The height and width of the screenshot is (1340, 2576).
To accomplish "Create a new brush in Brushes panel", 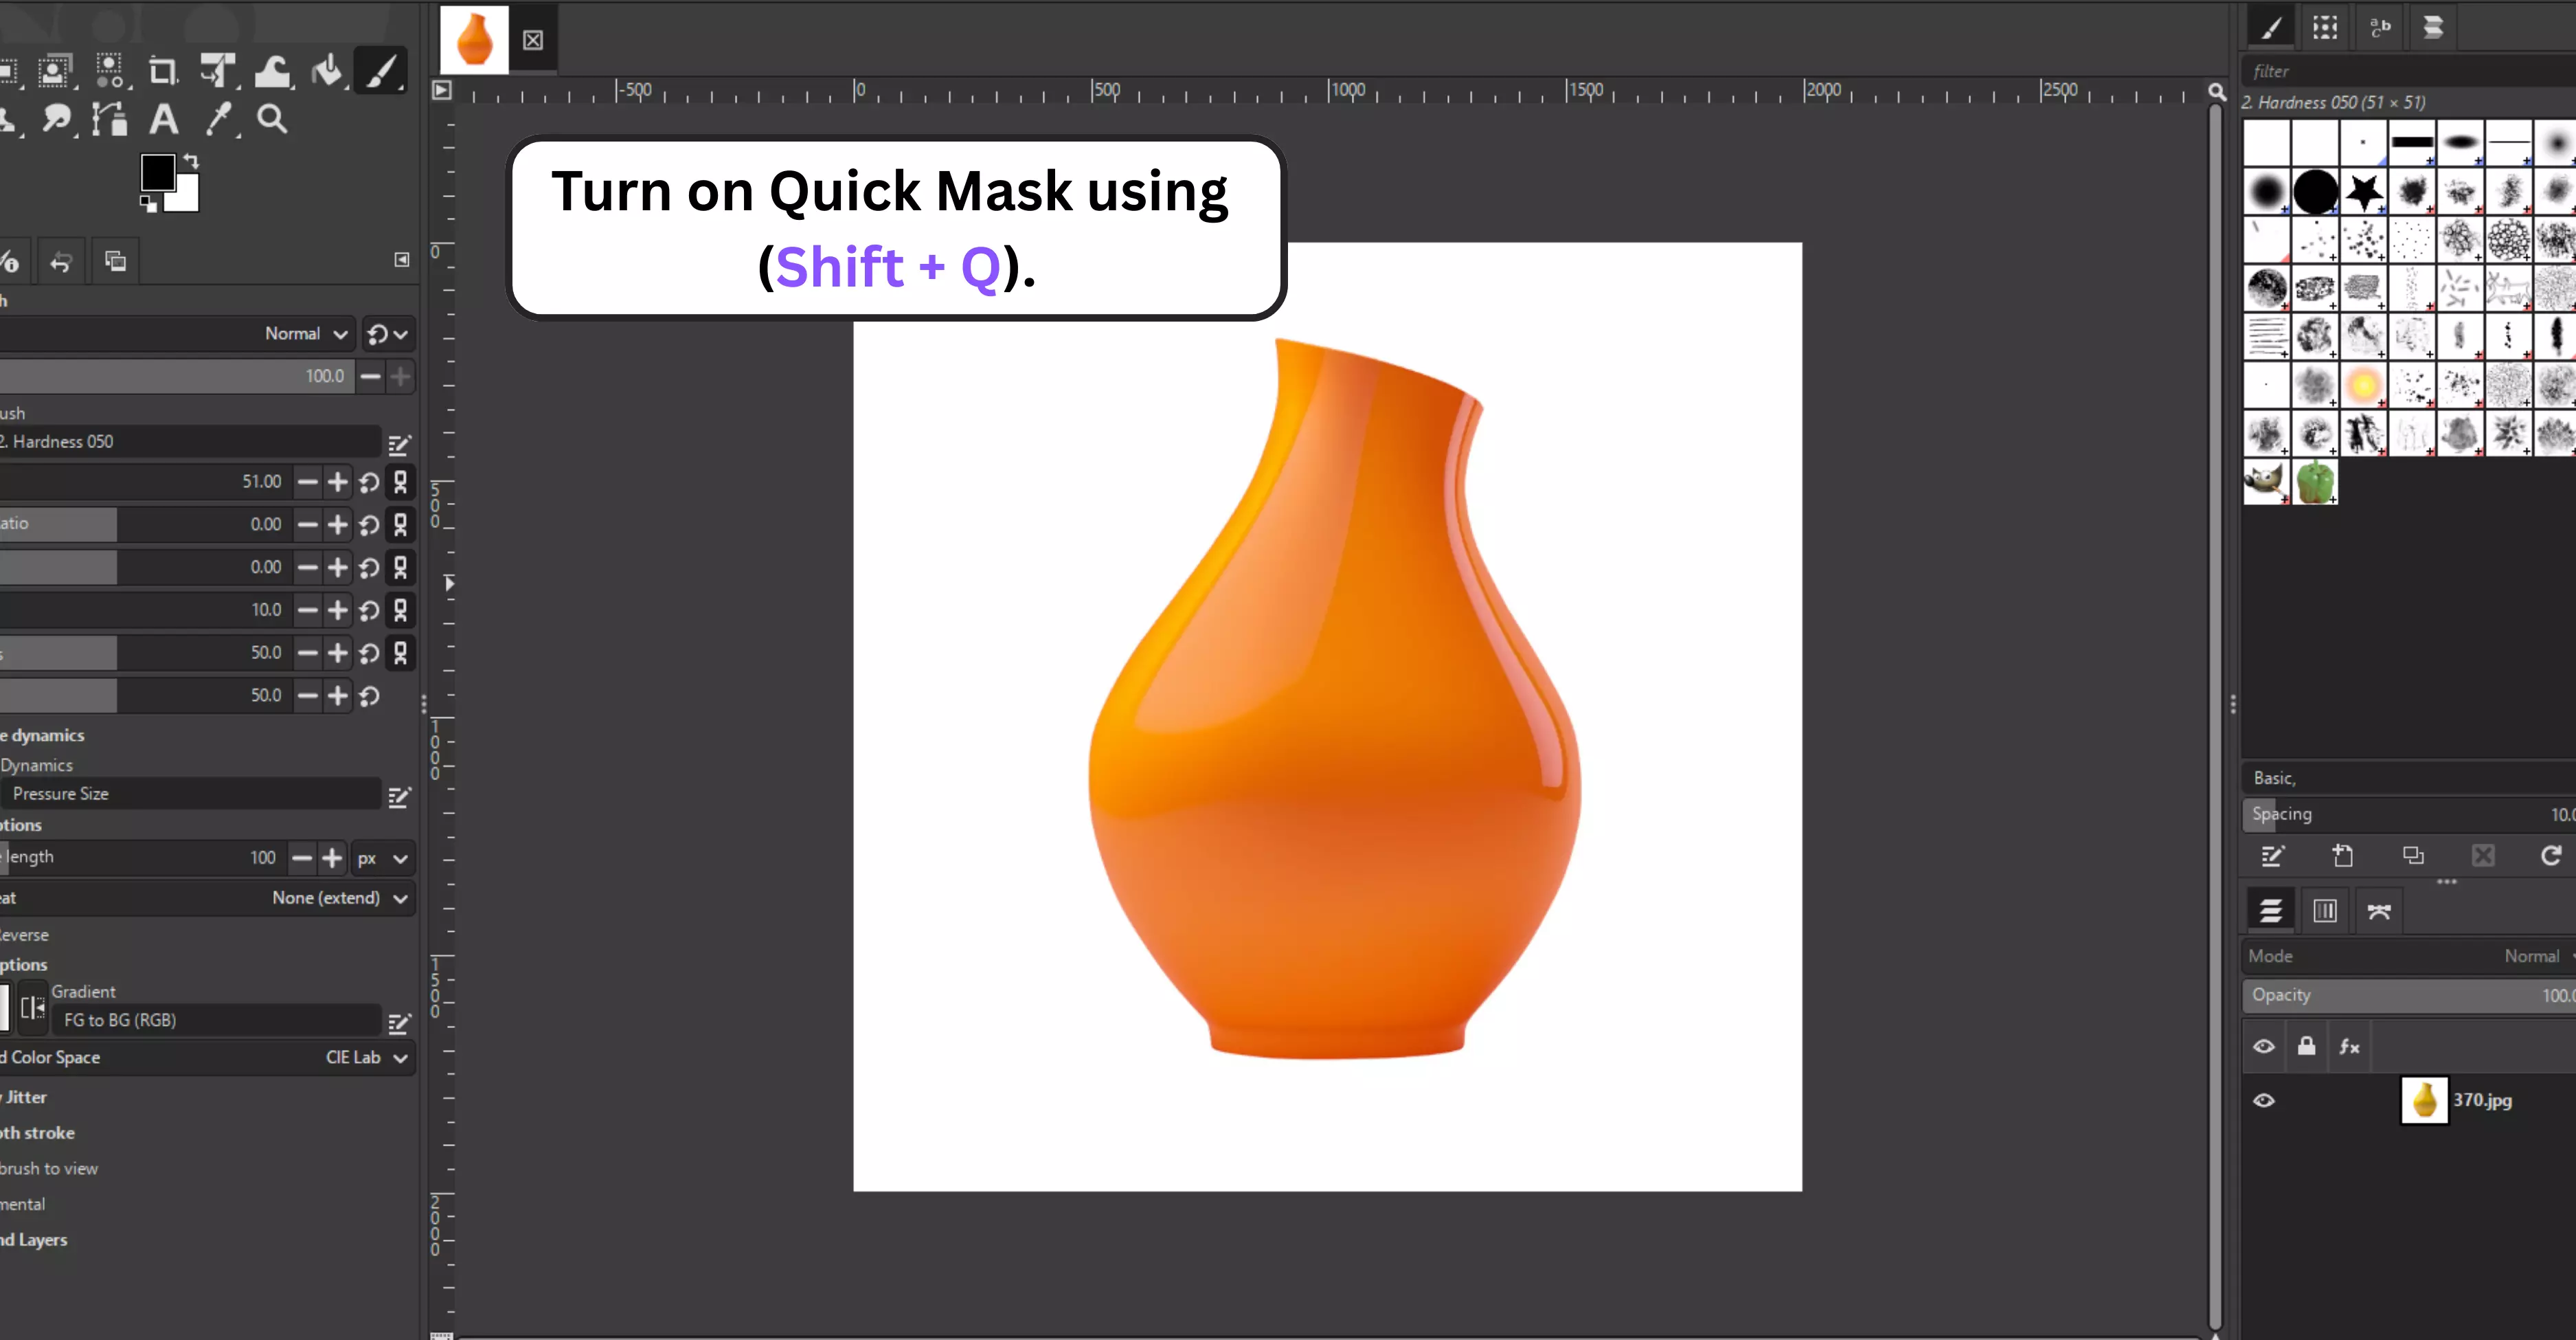I will (2343, 856).
